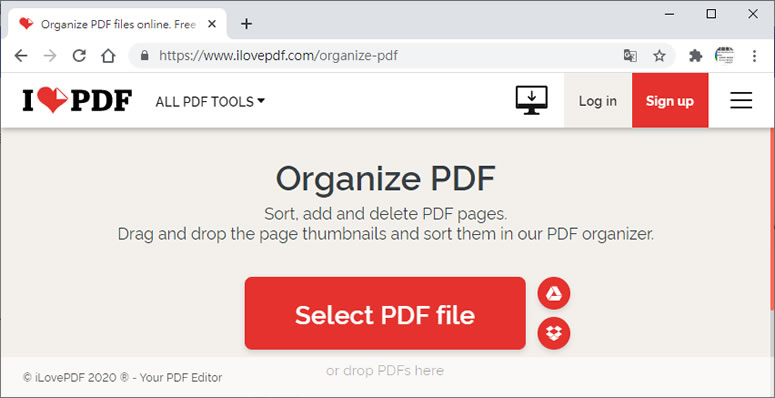Click the padlock site info icon

point(144,55)
